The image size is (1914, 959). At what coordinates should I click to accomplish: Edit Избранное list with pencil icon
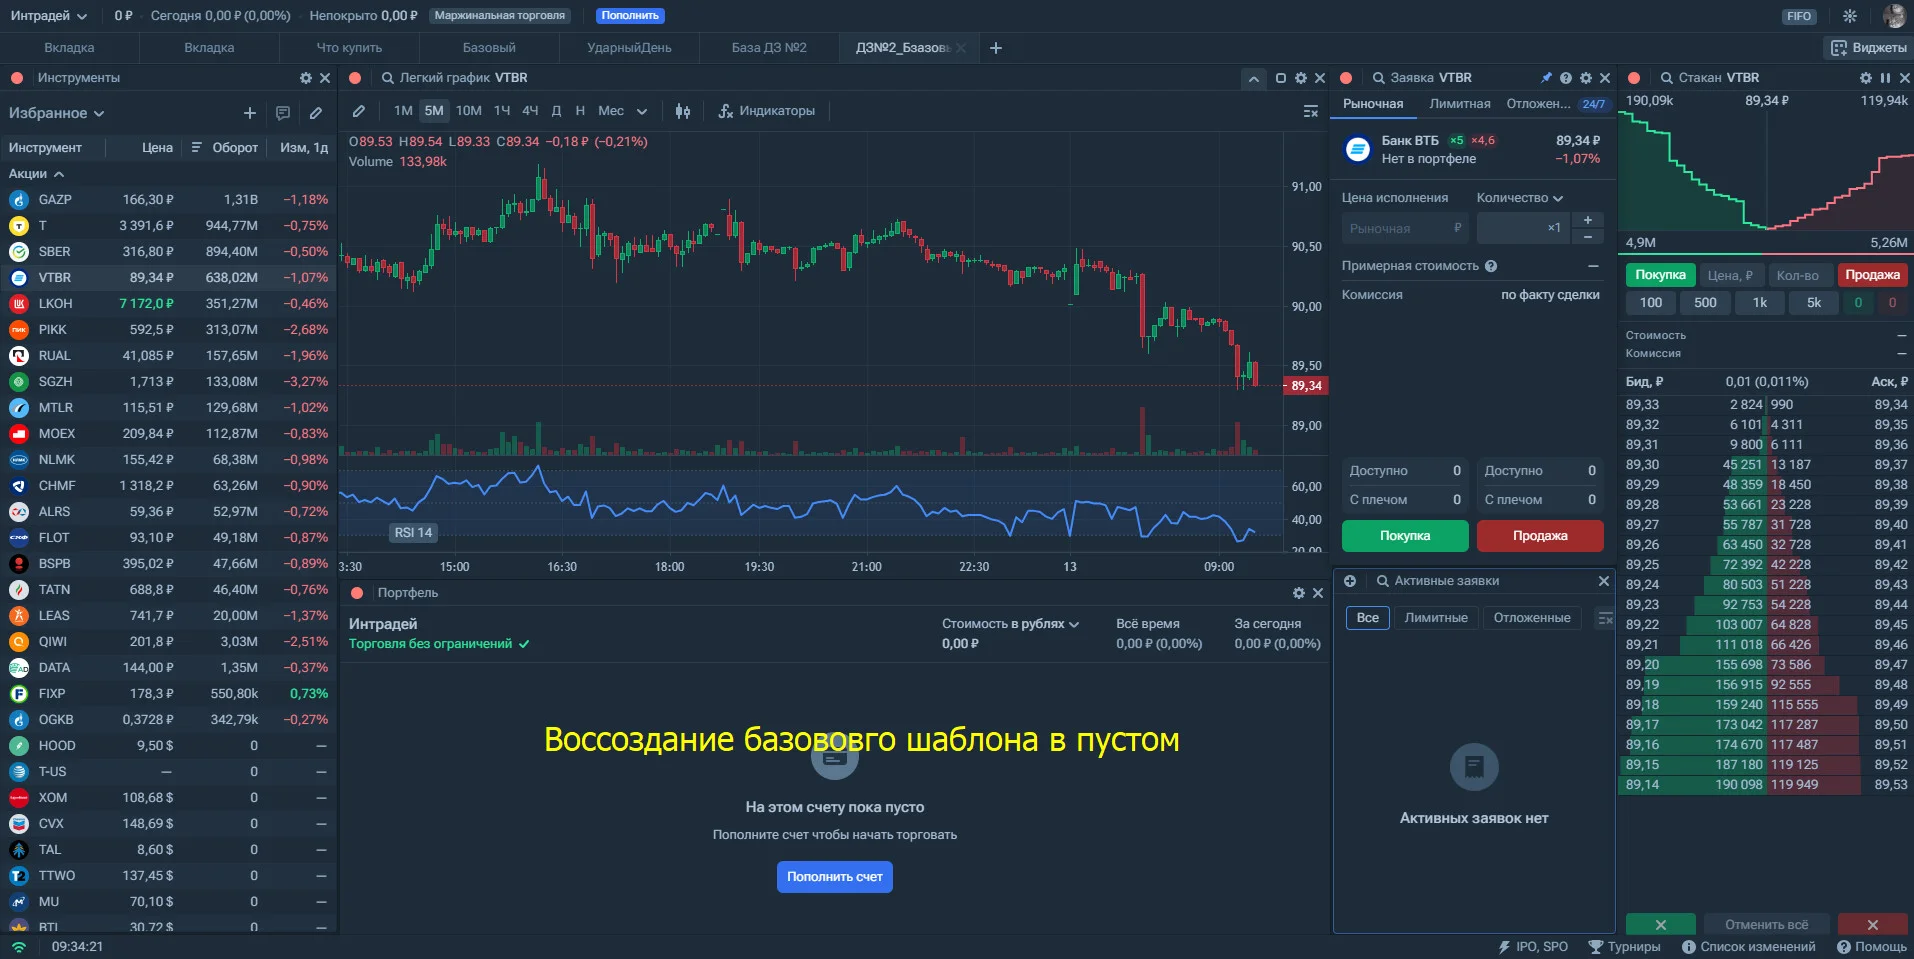[x=316, y=113]
